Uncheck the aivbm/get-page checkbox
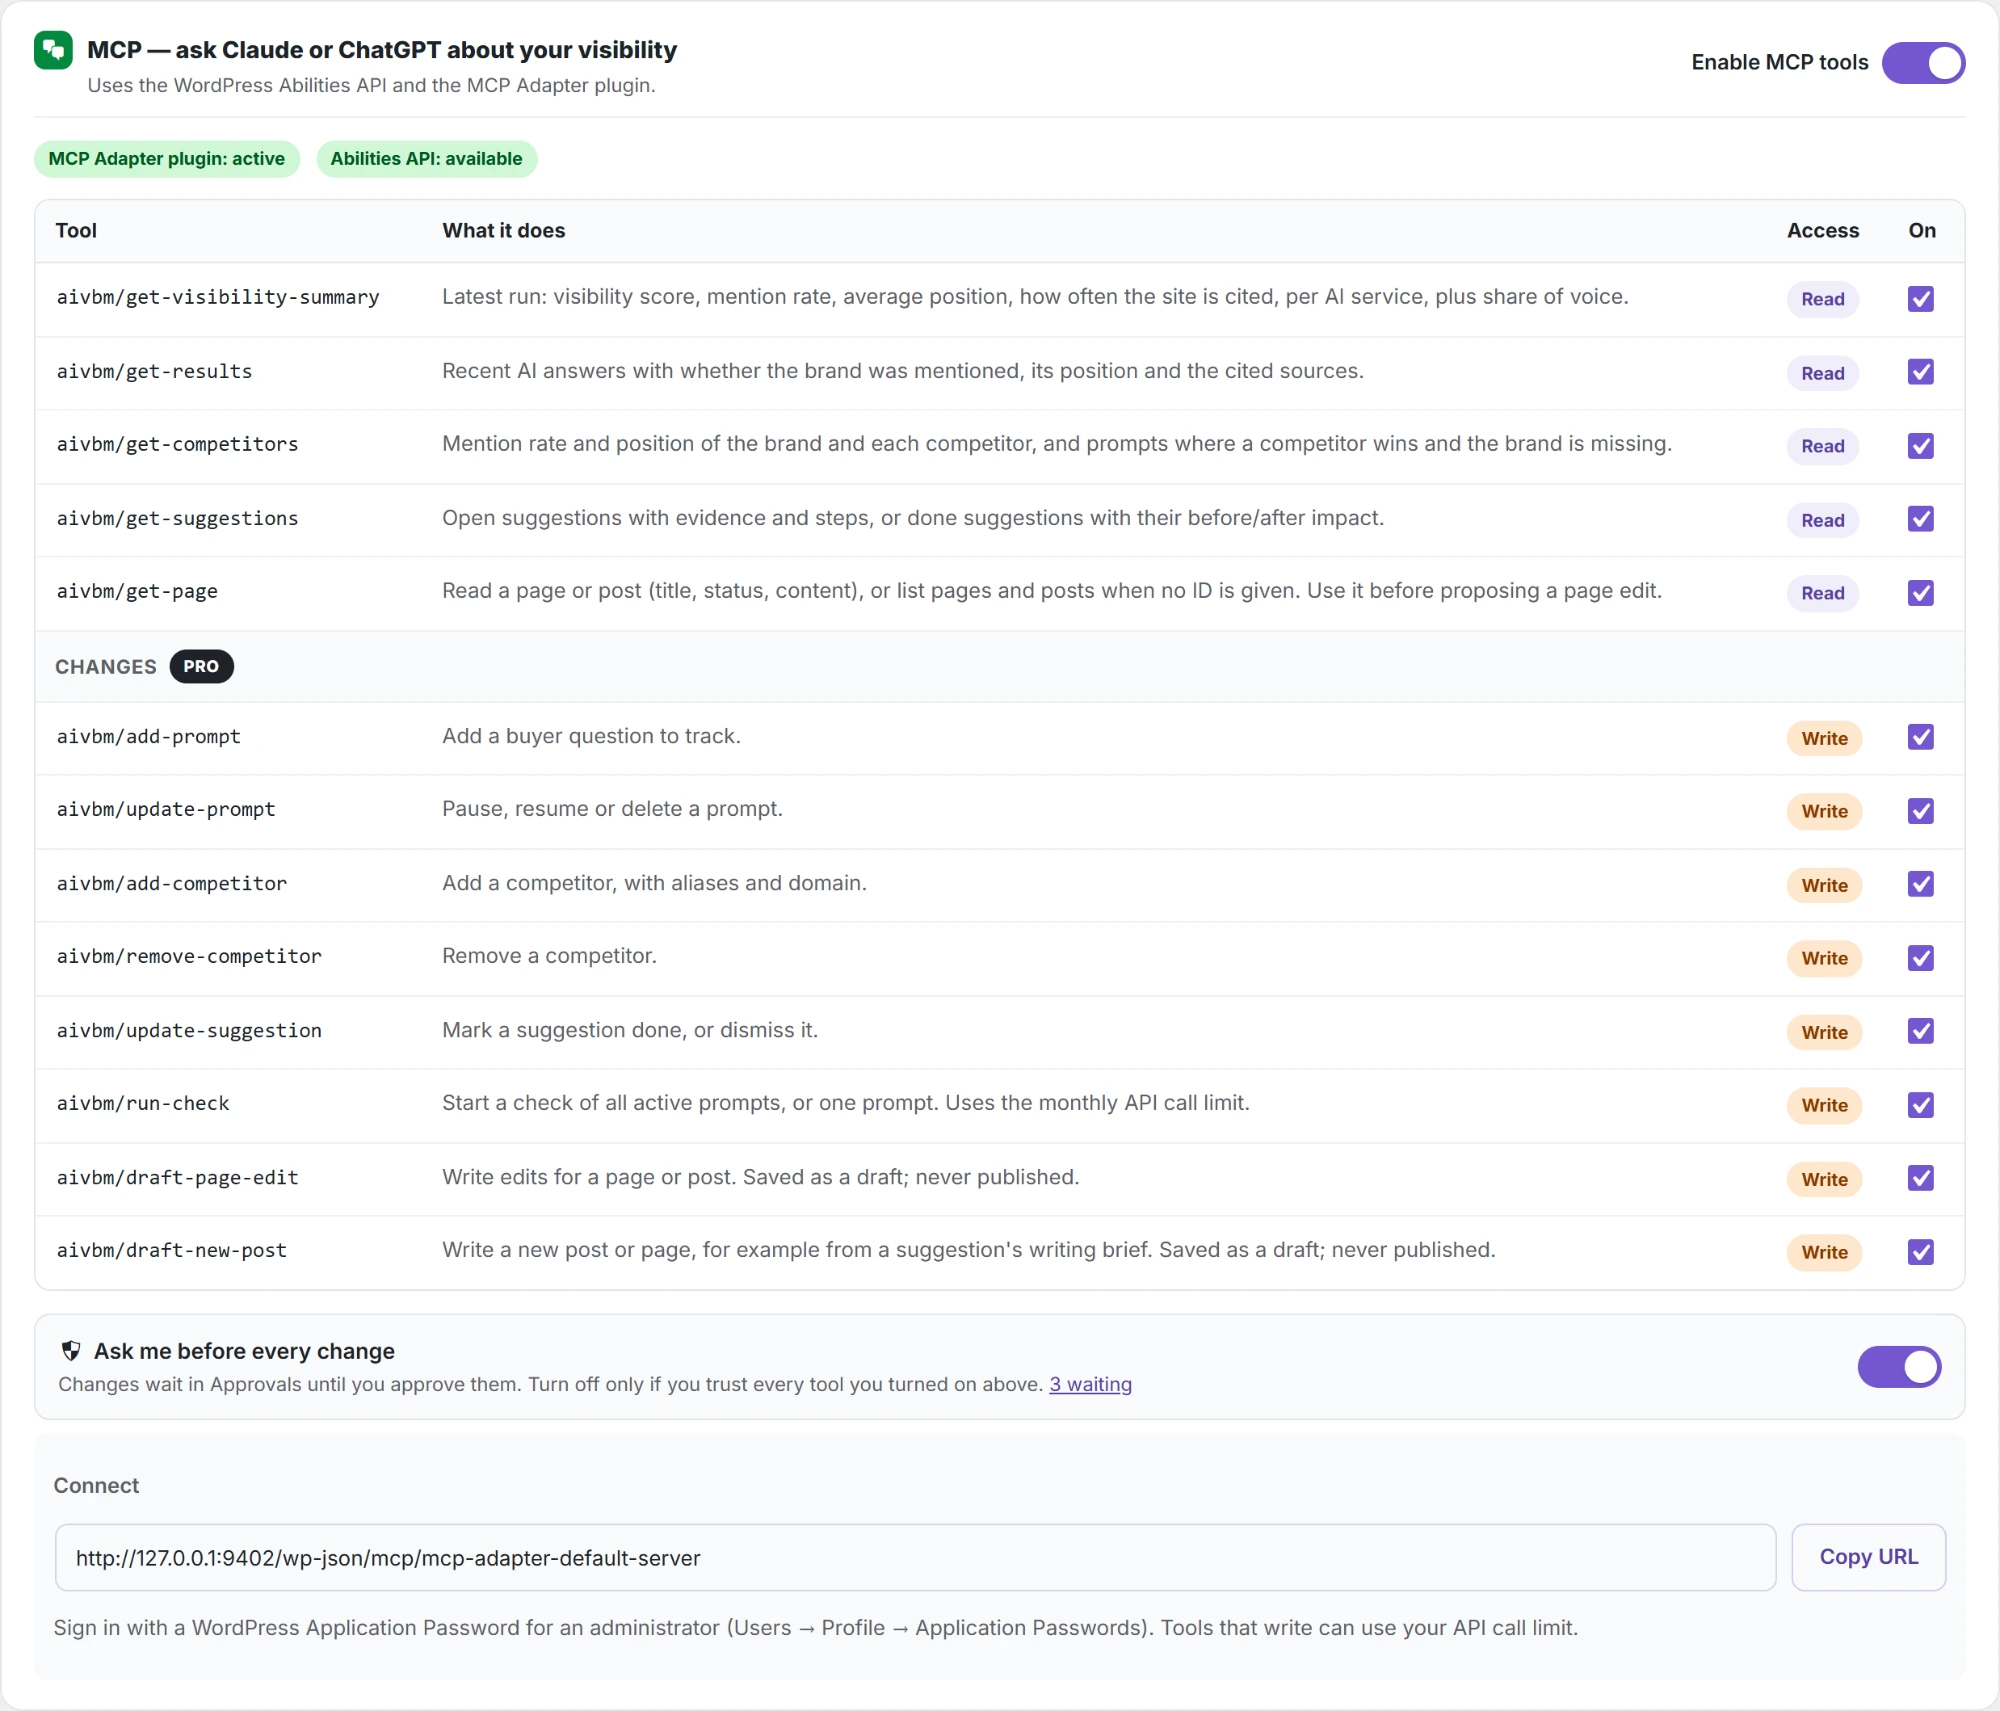2000x1711 pixels. coord(1921,593)
